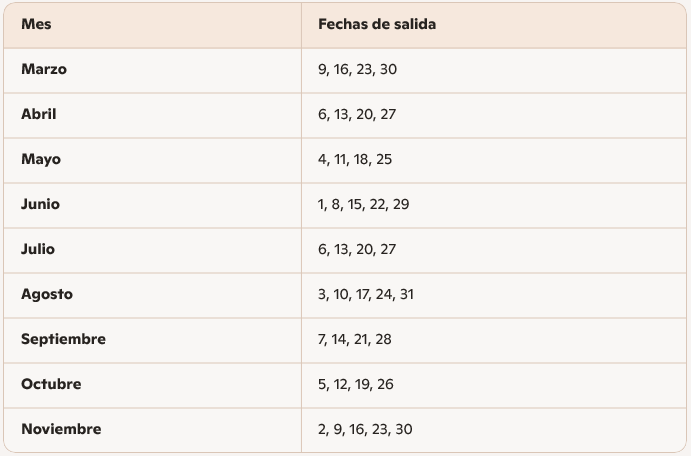This screenshot has height=456, width=691.
Task: Click Marzo dates "9, 16, 23, 30"
Action: (357, 70)
